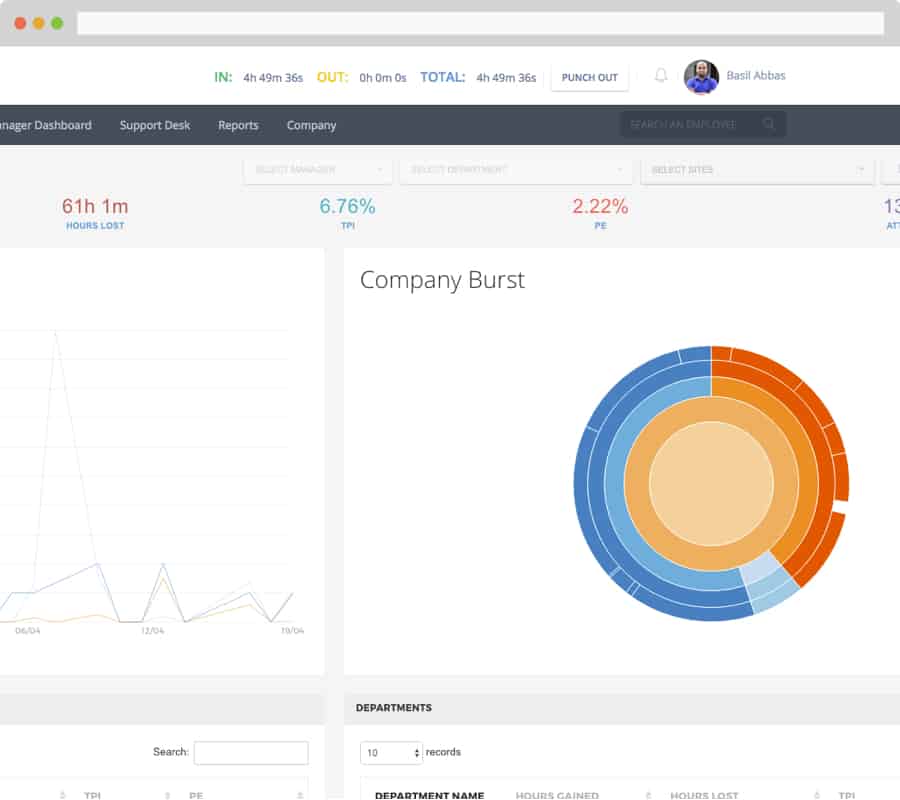
Task: Expand the Select Sites filter
Action: click(757, 170)
